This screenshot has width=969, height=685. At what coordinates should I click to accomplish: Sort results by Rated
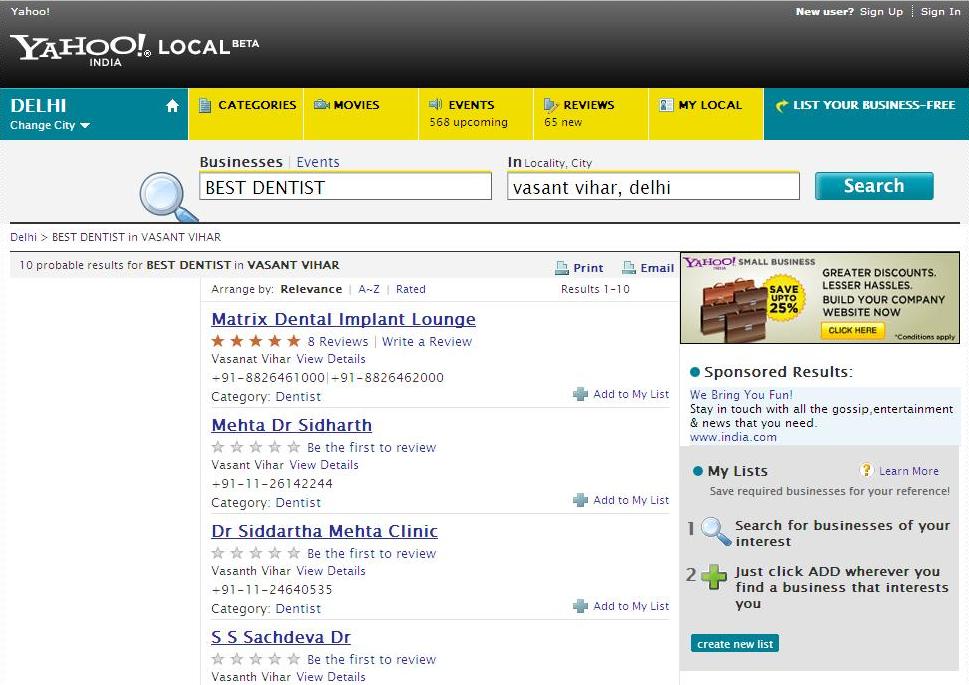[411, 289]
